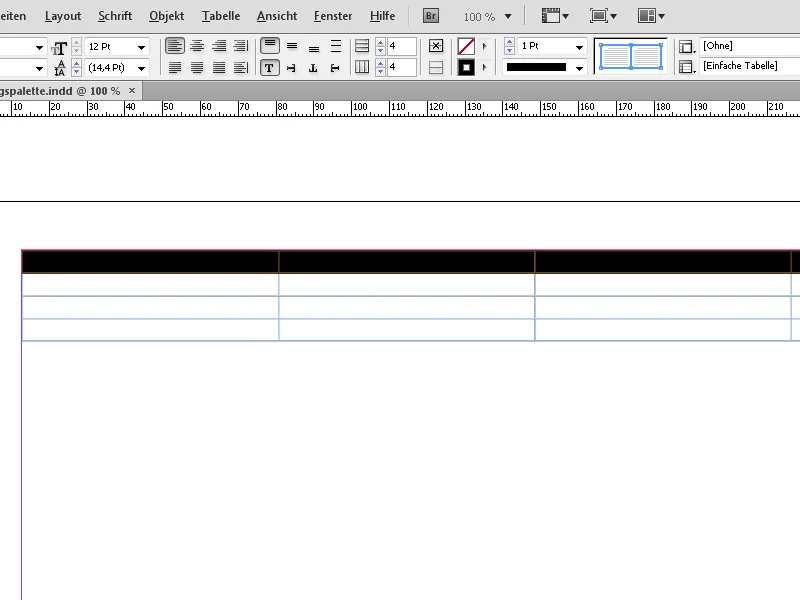
Task: Rotate cell text 180 degrees
Action: point(314,67)
